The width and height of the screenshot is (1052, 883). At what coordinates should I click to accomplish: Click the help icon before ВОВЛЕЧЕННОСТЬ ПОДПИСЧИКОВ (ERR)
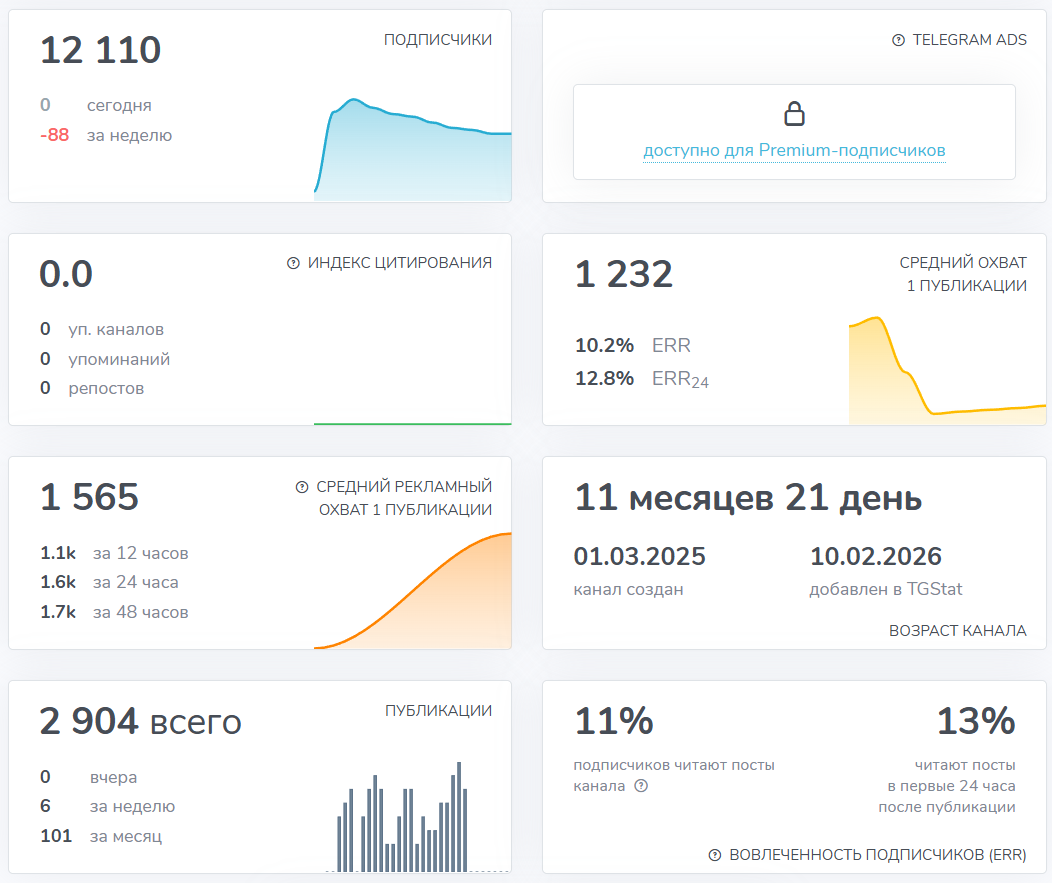pos(714,855)
